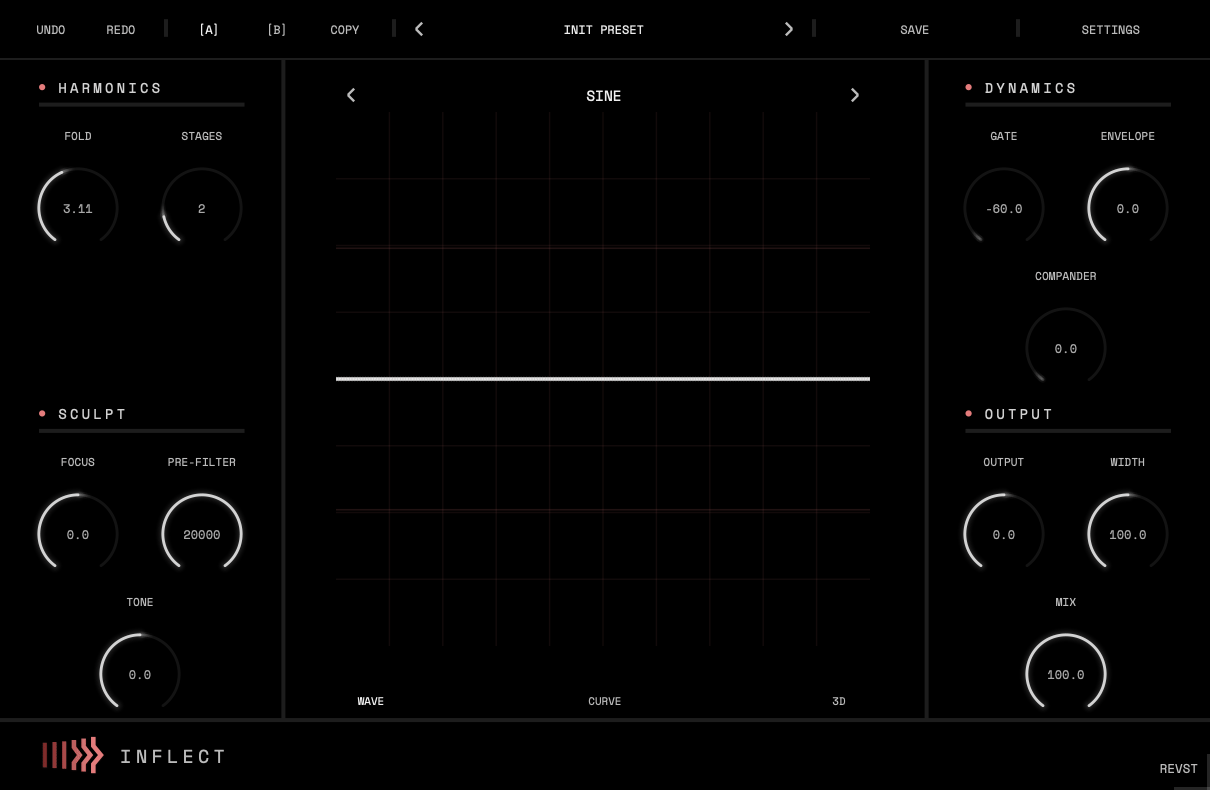The height and width of the screenshot is (790, 1210).
Task: Click the SCULPT section title
Action: coord(93,414)
